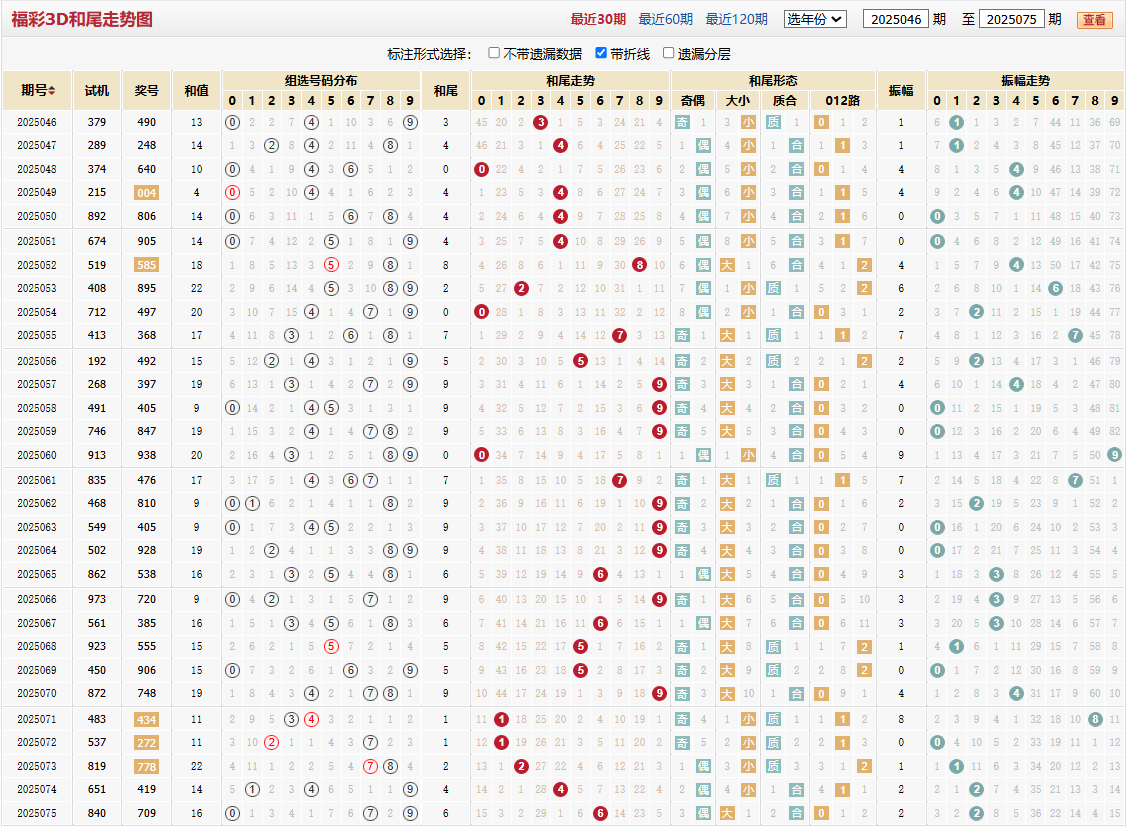The image size is (1126, 827).
Task: Click red ball 5 in row 2025056 trend
Action: pos(580,361)
